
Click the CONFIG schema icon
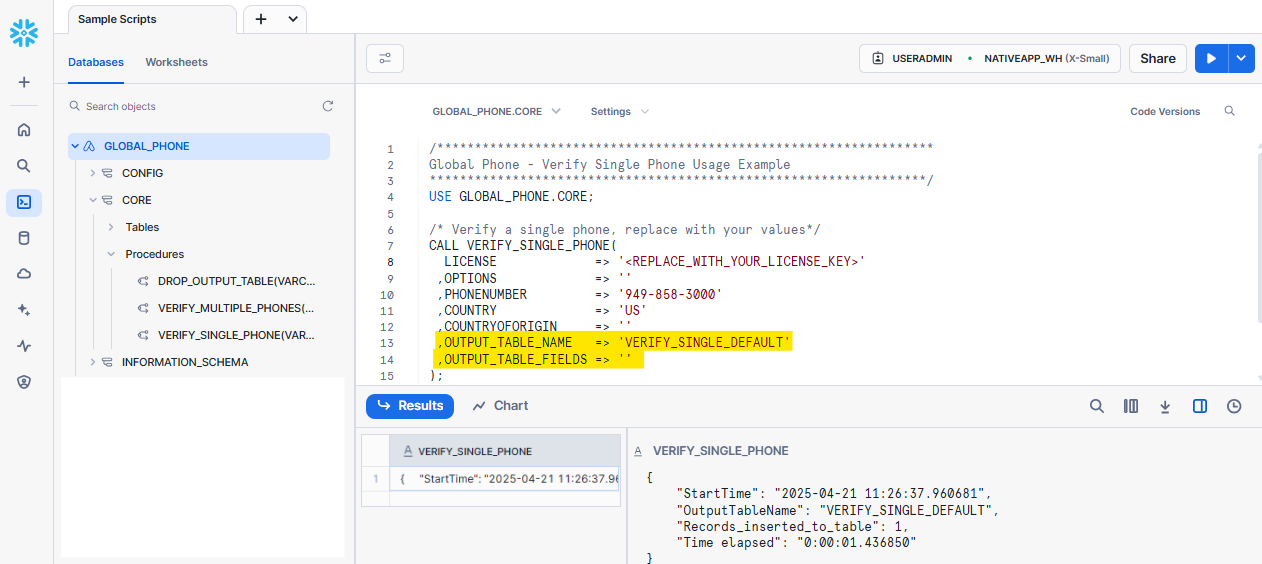tap(107, 173)
